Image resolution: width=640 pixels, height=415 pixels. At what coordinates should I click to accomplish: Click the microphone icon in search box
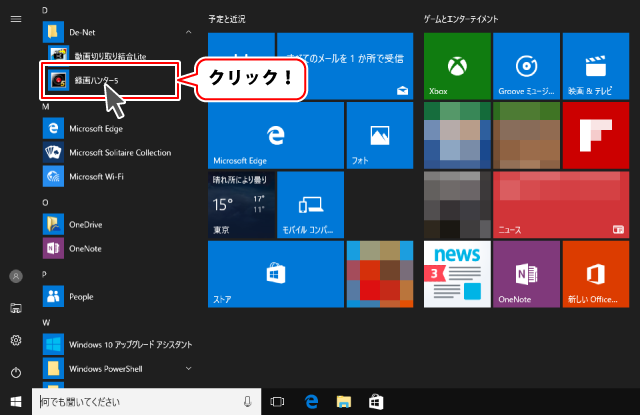coord(247,402)
